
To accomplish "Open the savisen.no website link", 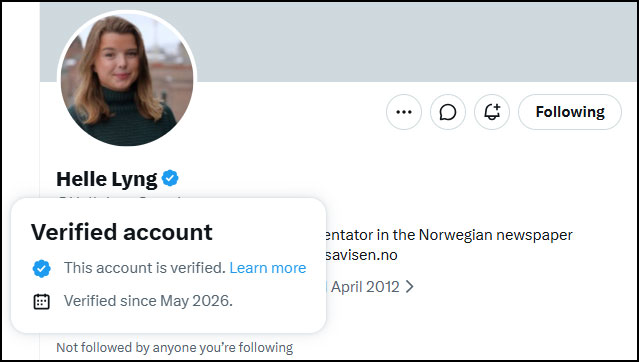I will 361,255.
